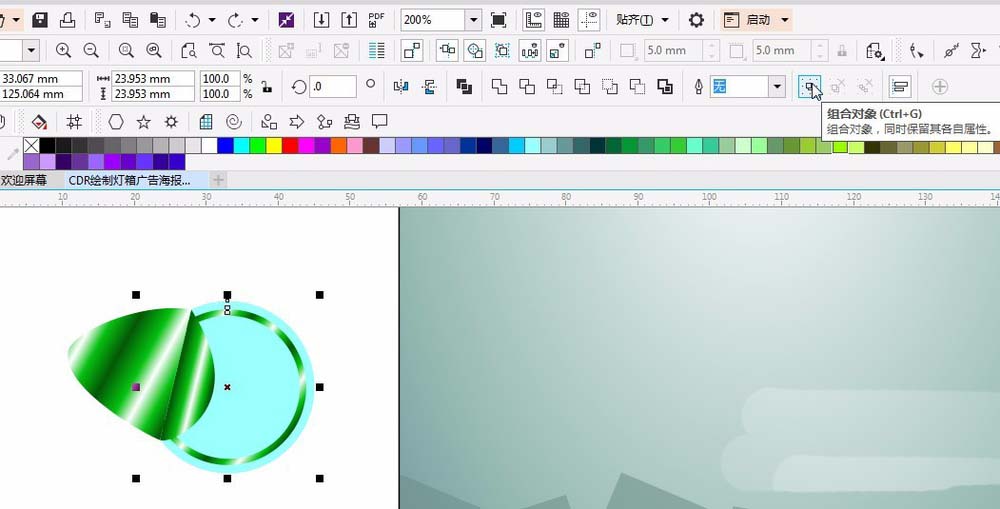Viewport: 1000px width, 509px height.
Task: Toggle object edges alignment guide
Action: [448, 50]
